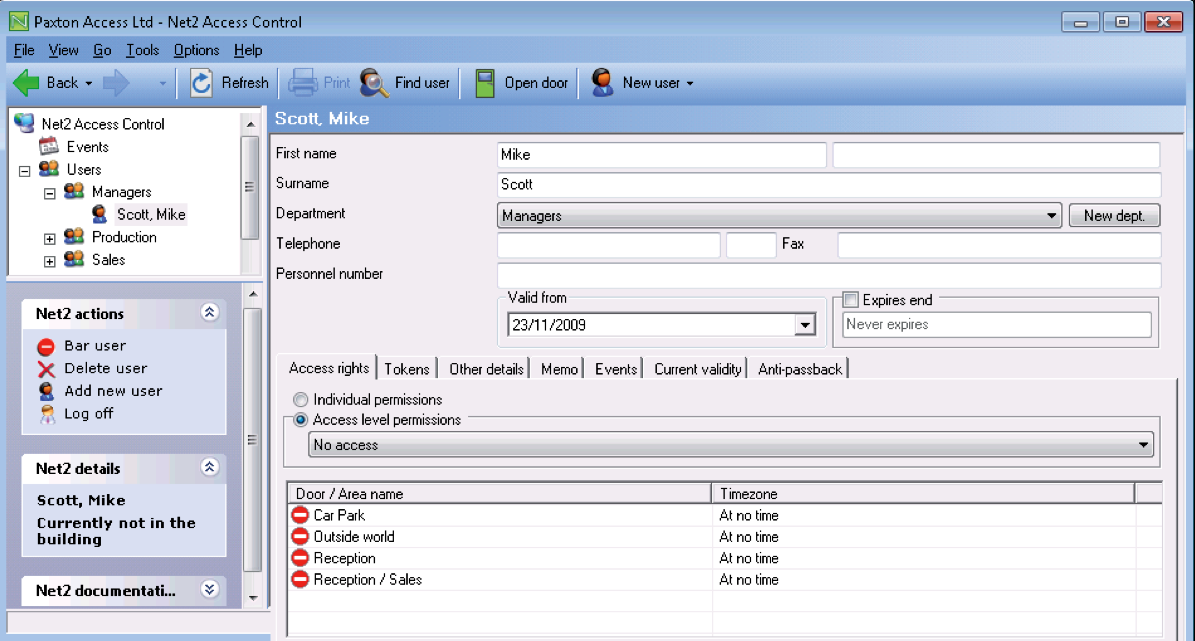Screen dimensions: 1195x641
Task: Open the Options menu
Action: (196, 50)
